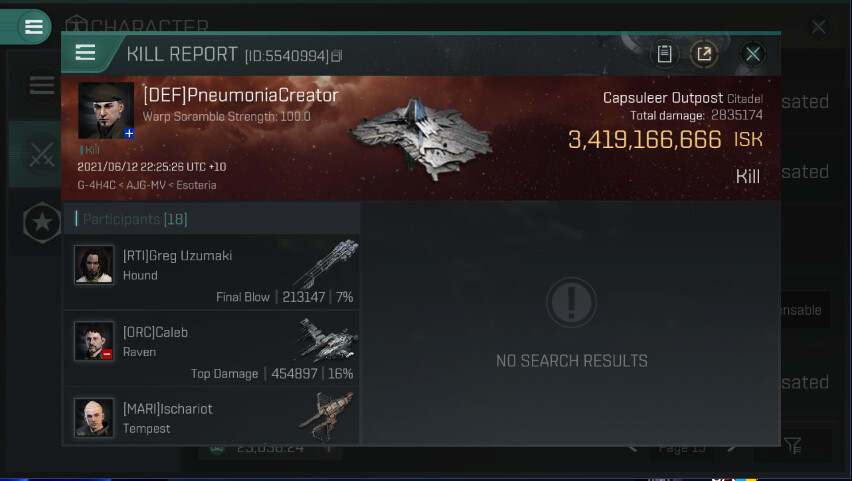Close the background Character window
852x481 pixels.
coord(818,27)
